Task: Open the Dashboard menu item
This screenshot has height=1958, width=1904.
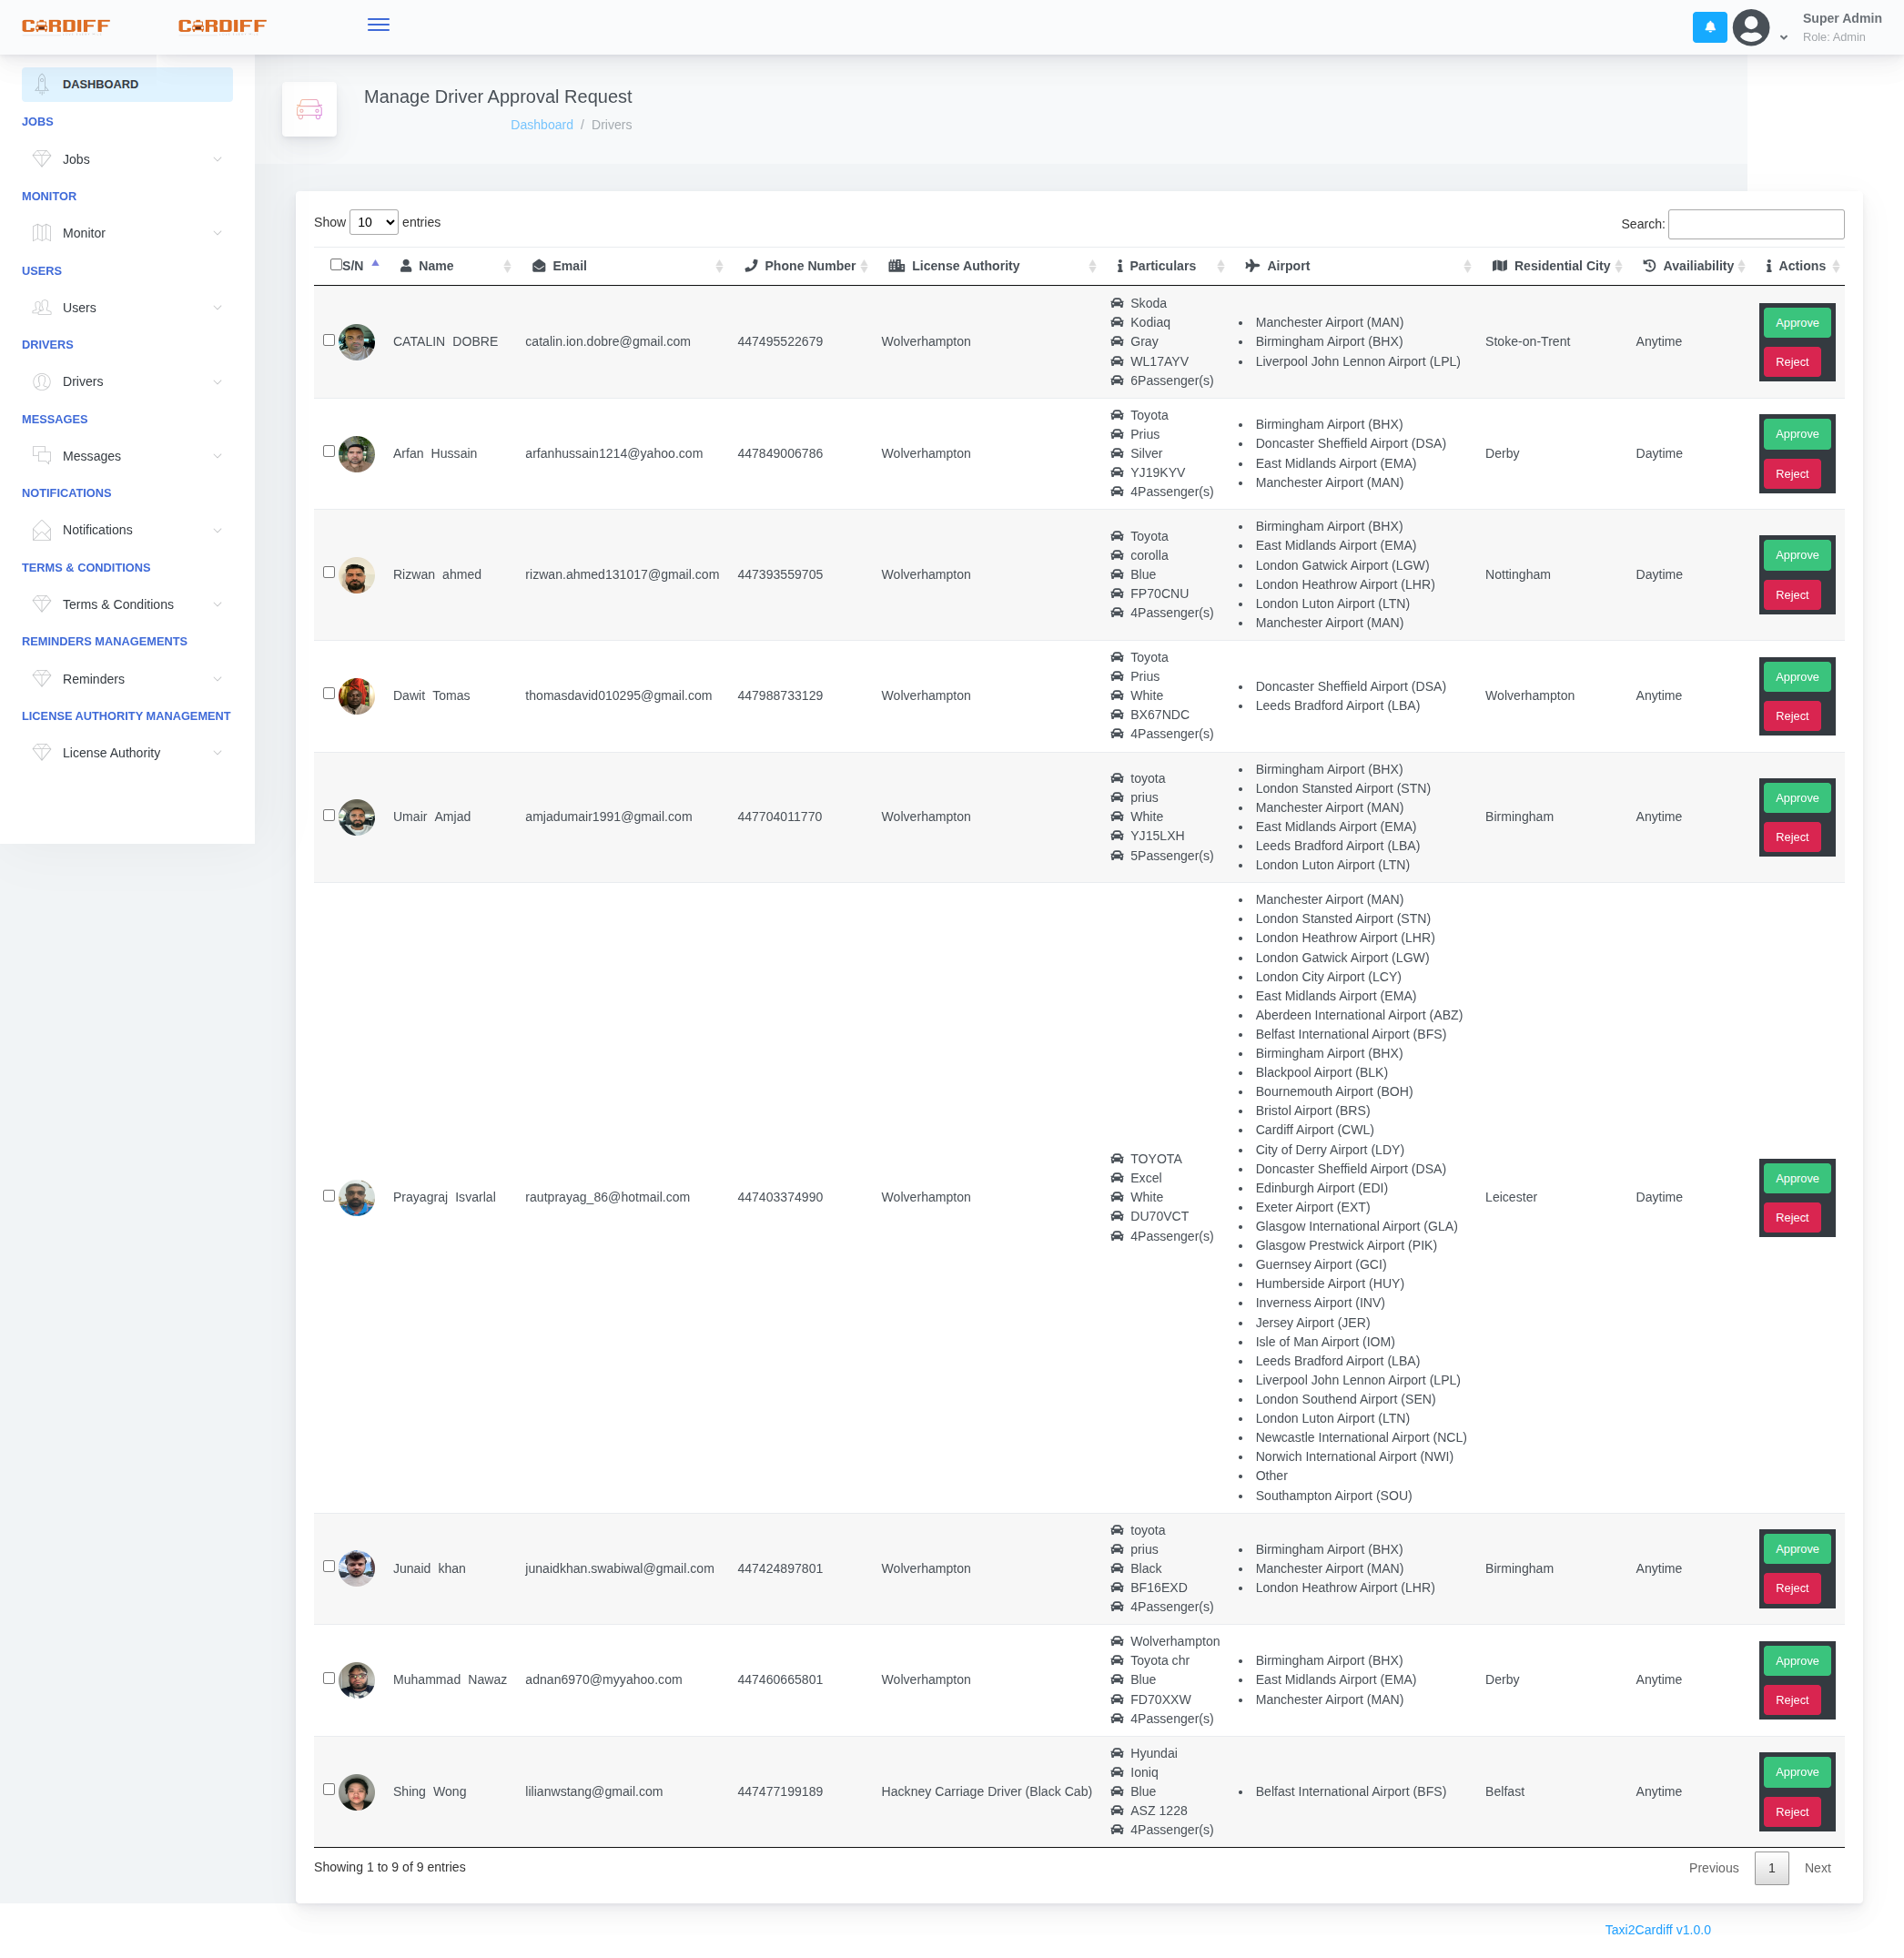Action: [x=99, y=84]
